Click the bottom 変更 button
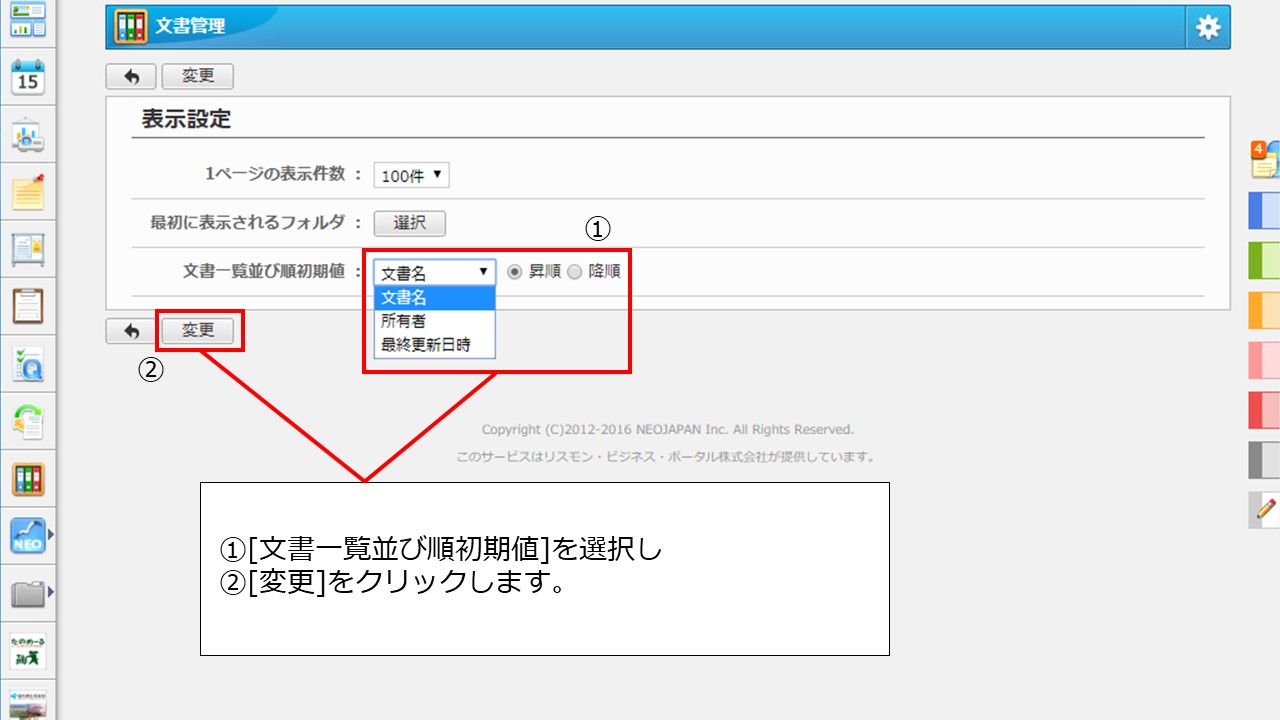The image size is (1280, 720). tap(198, 331)
